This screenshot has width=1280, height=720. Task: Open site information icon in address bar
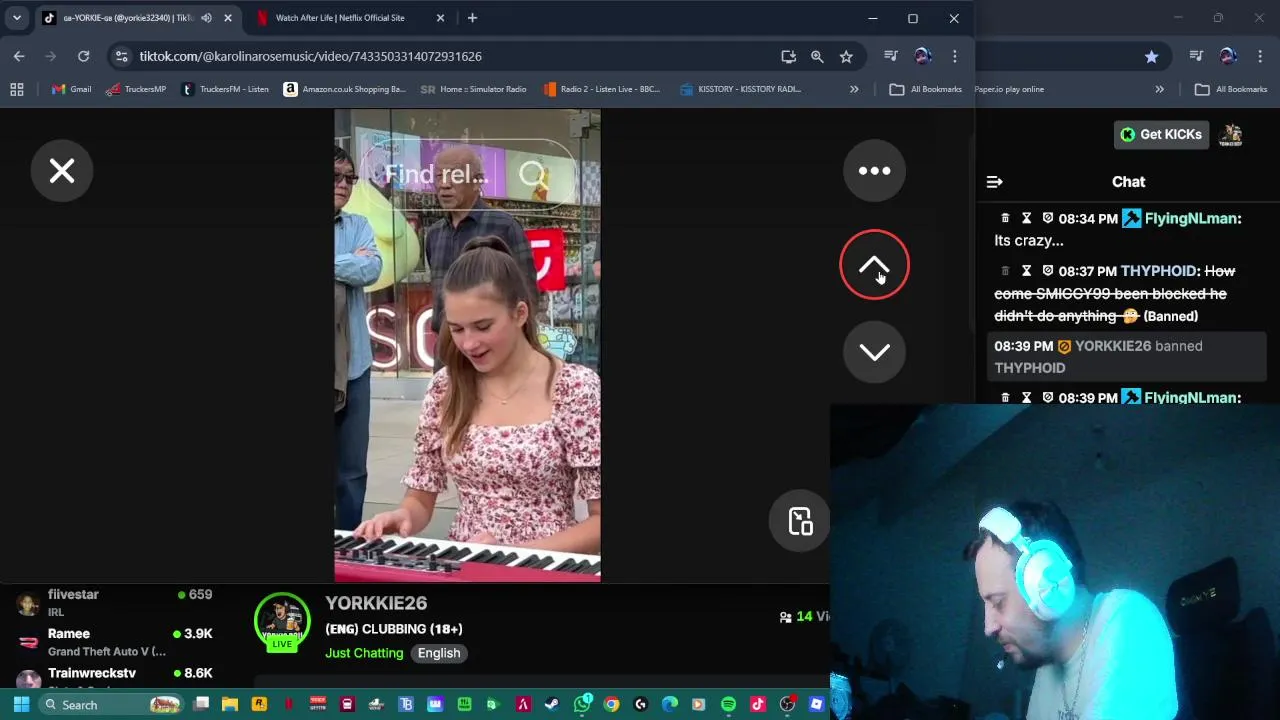tap(121, 56)
